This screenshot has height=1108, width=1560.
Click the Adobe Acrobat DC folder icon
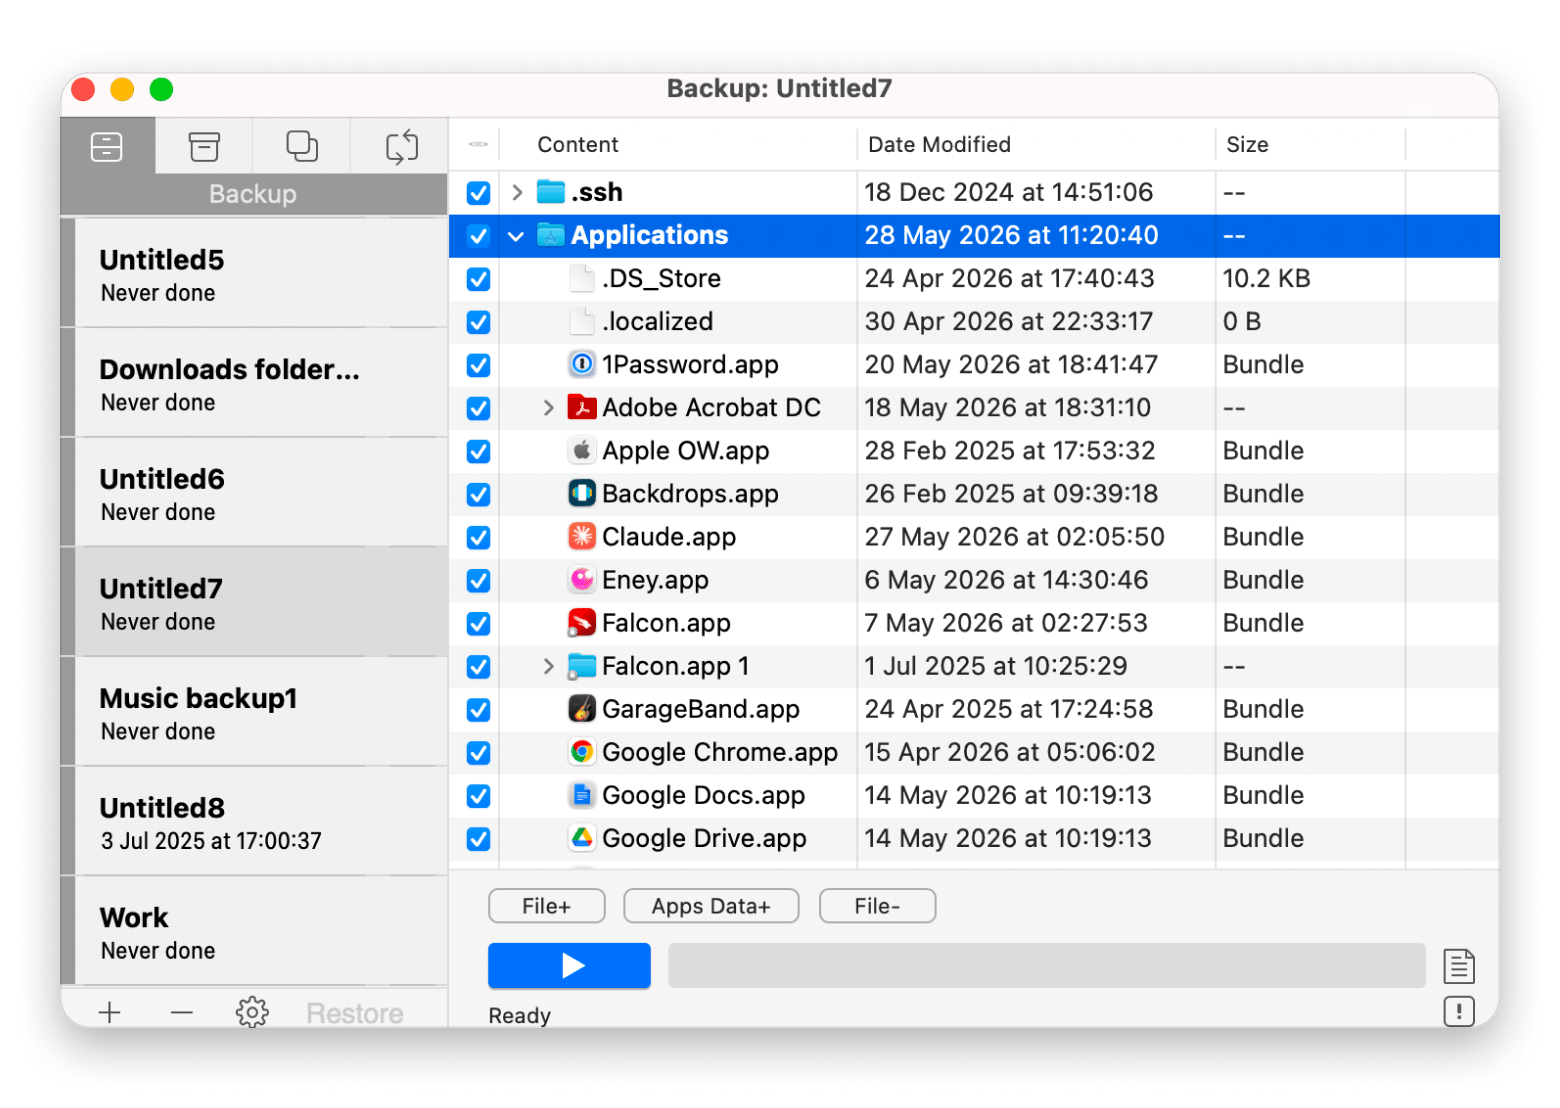[582, 407]
